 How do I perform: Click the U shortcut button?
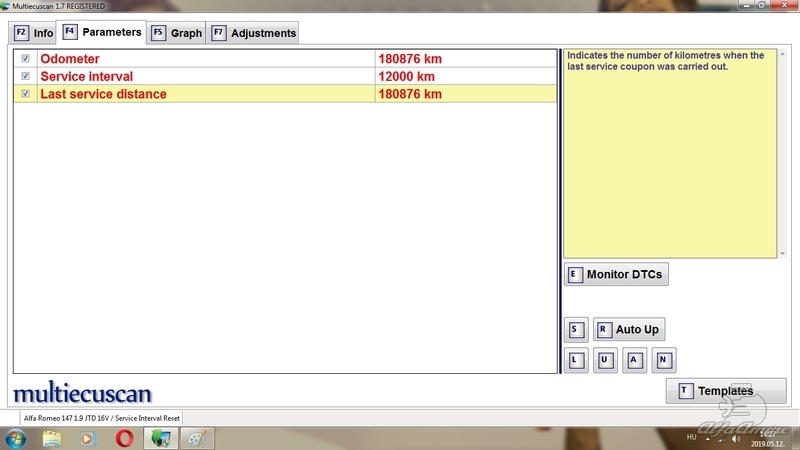click(605, 360)
